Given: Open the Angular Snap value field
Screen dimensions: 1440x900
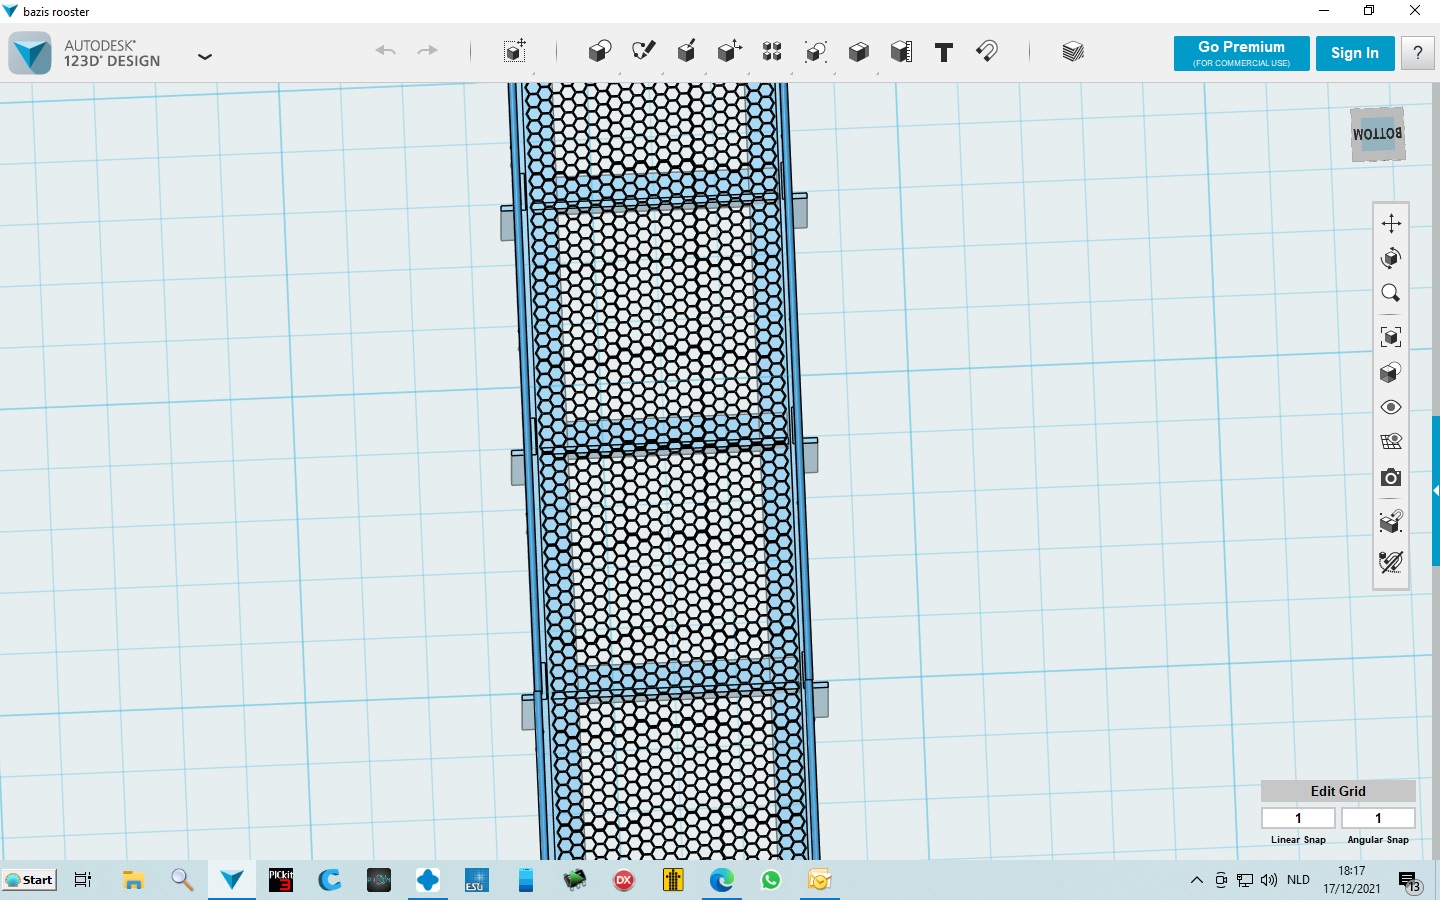Looking at the screenshot, I should (x=1378, y=818).
